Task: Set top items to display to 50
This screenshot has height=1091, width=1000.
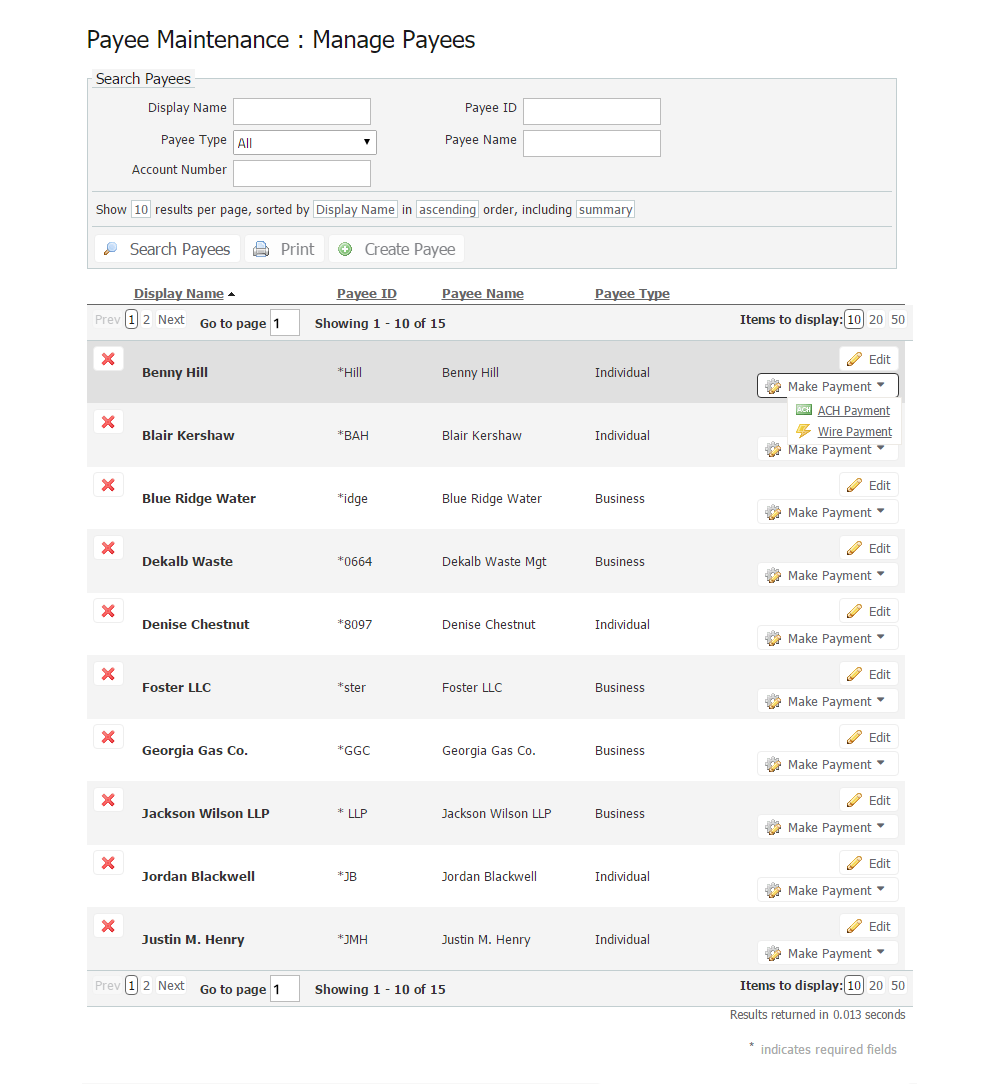Action: (898, 320)
